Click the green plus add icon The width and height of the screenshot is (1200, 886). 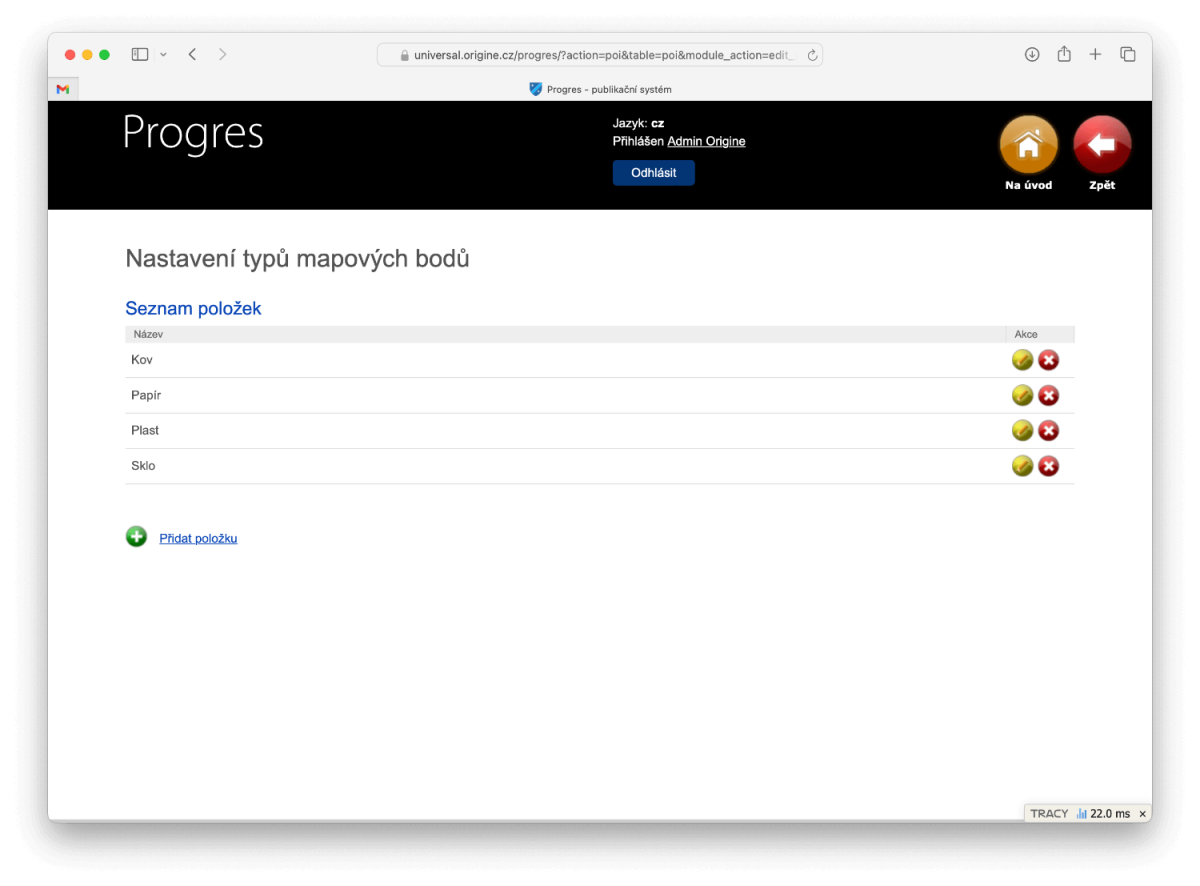point(136,537)
